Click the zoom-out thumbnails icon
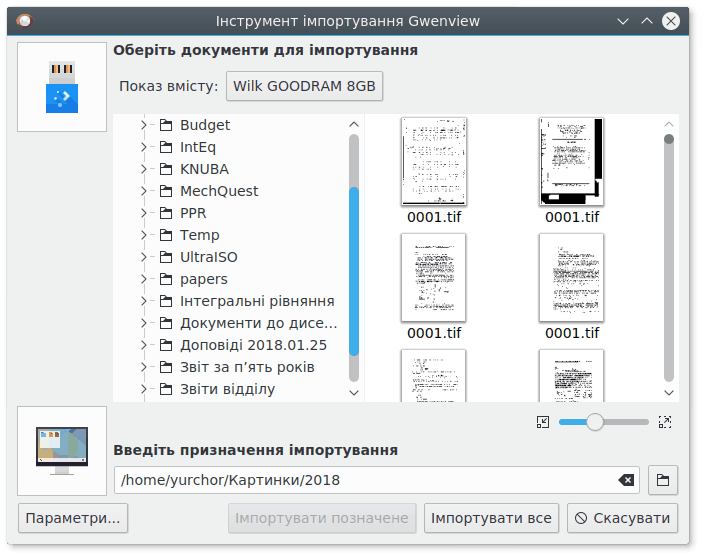Viewport: 702px width, 557px height. (x=543, y=422)
